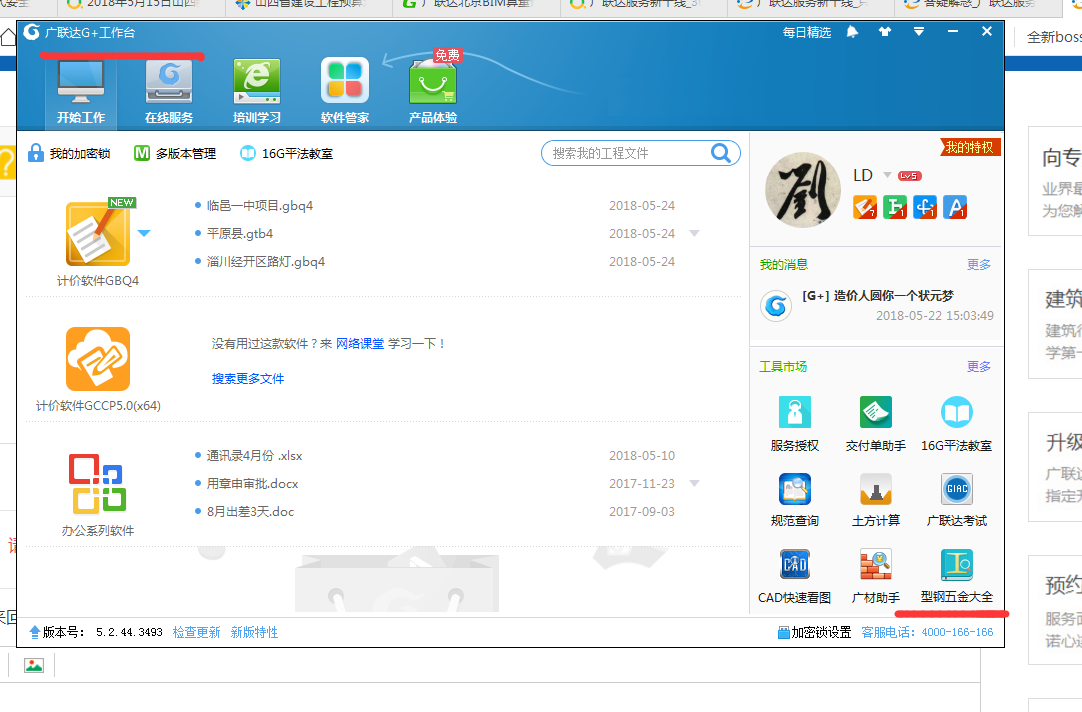
Task: Click the green privilege badge icon
Action: (895, 207)
